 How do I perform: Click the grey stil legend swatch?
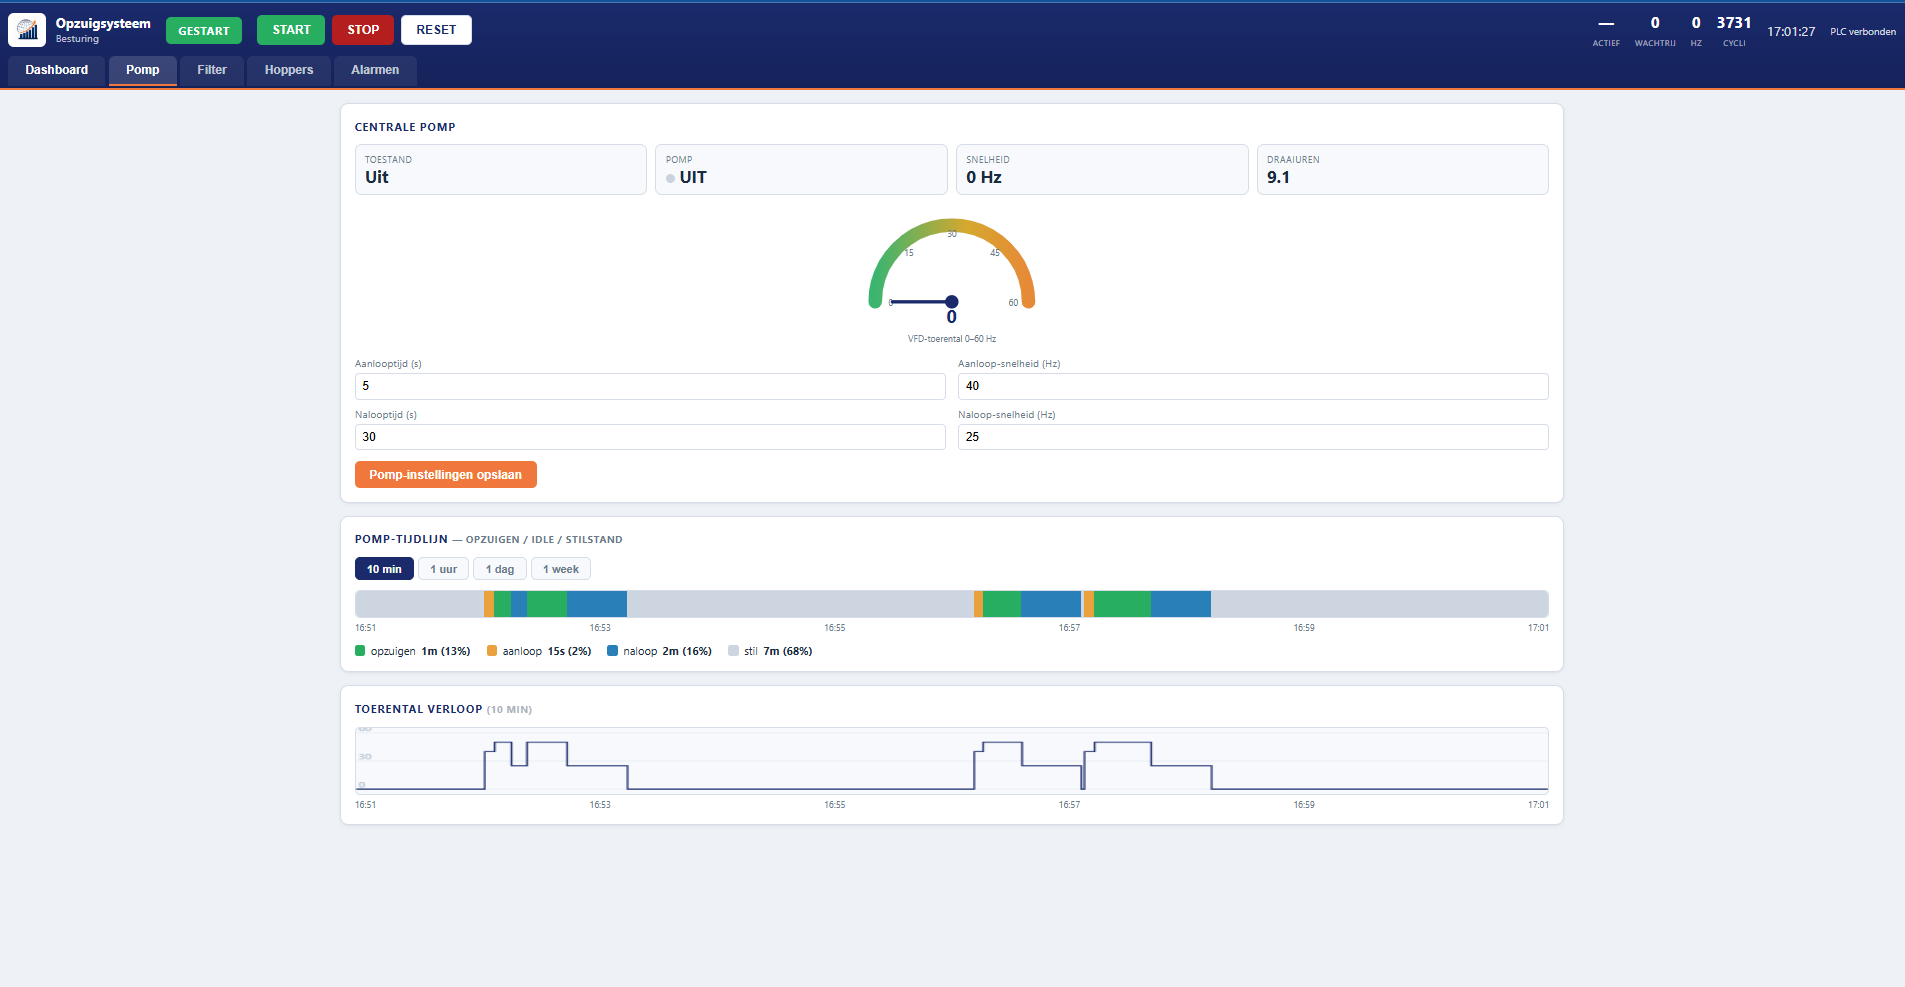[x=733, y=651]
